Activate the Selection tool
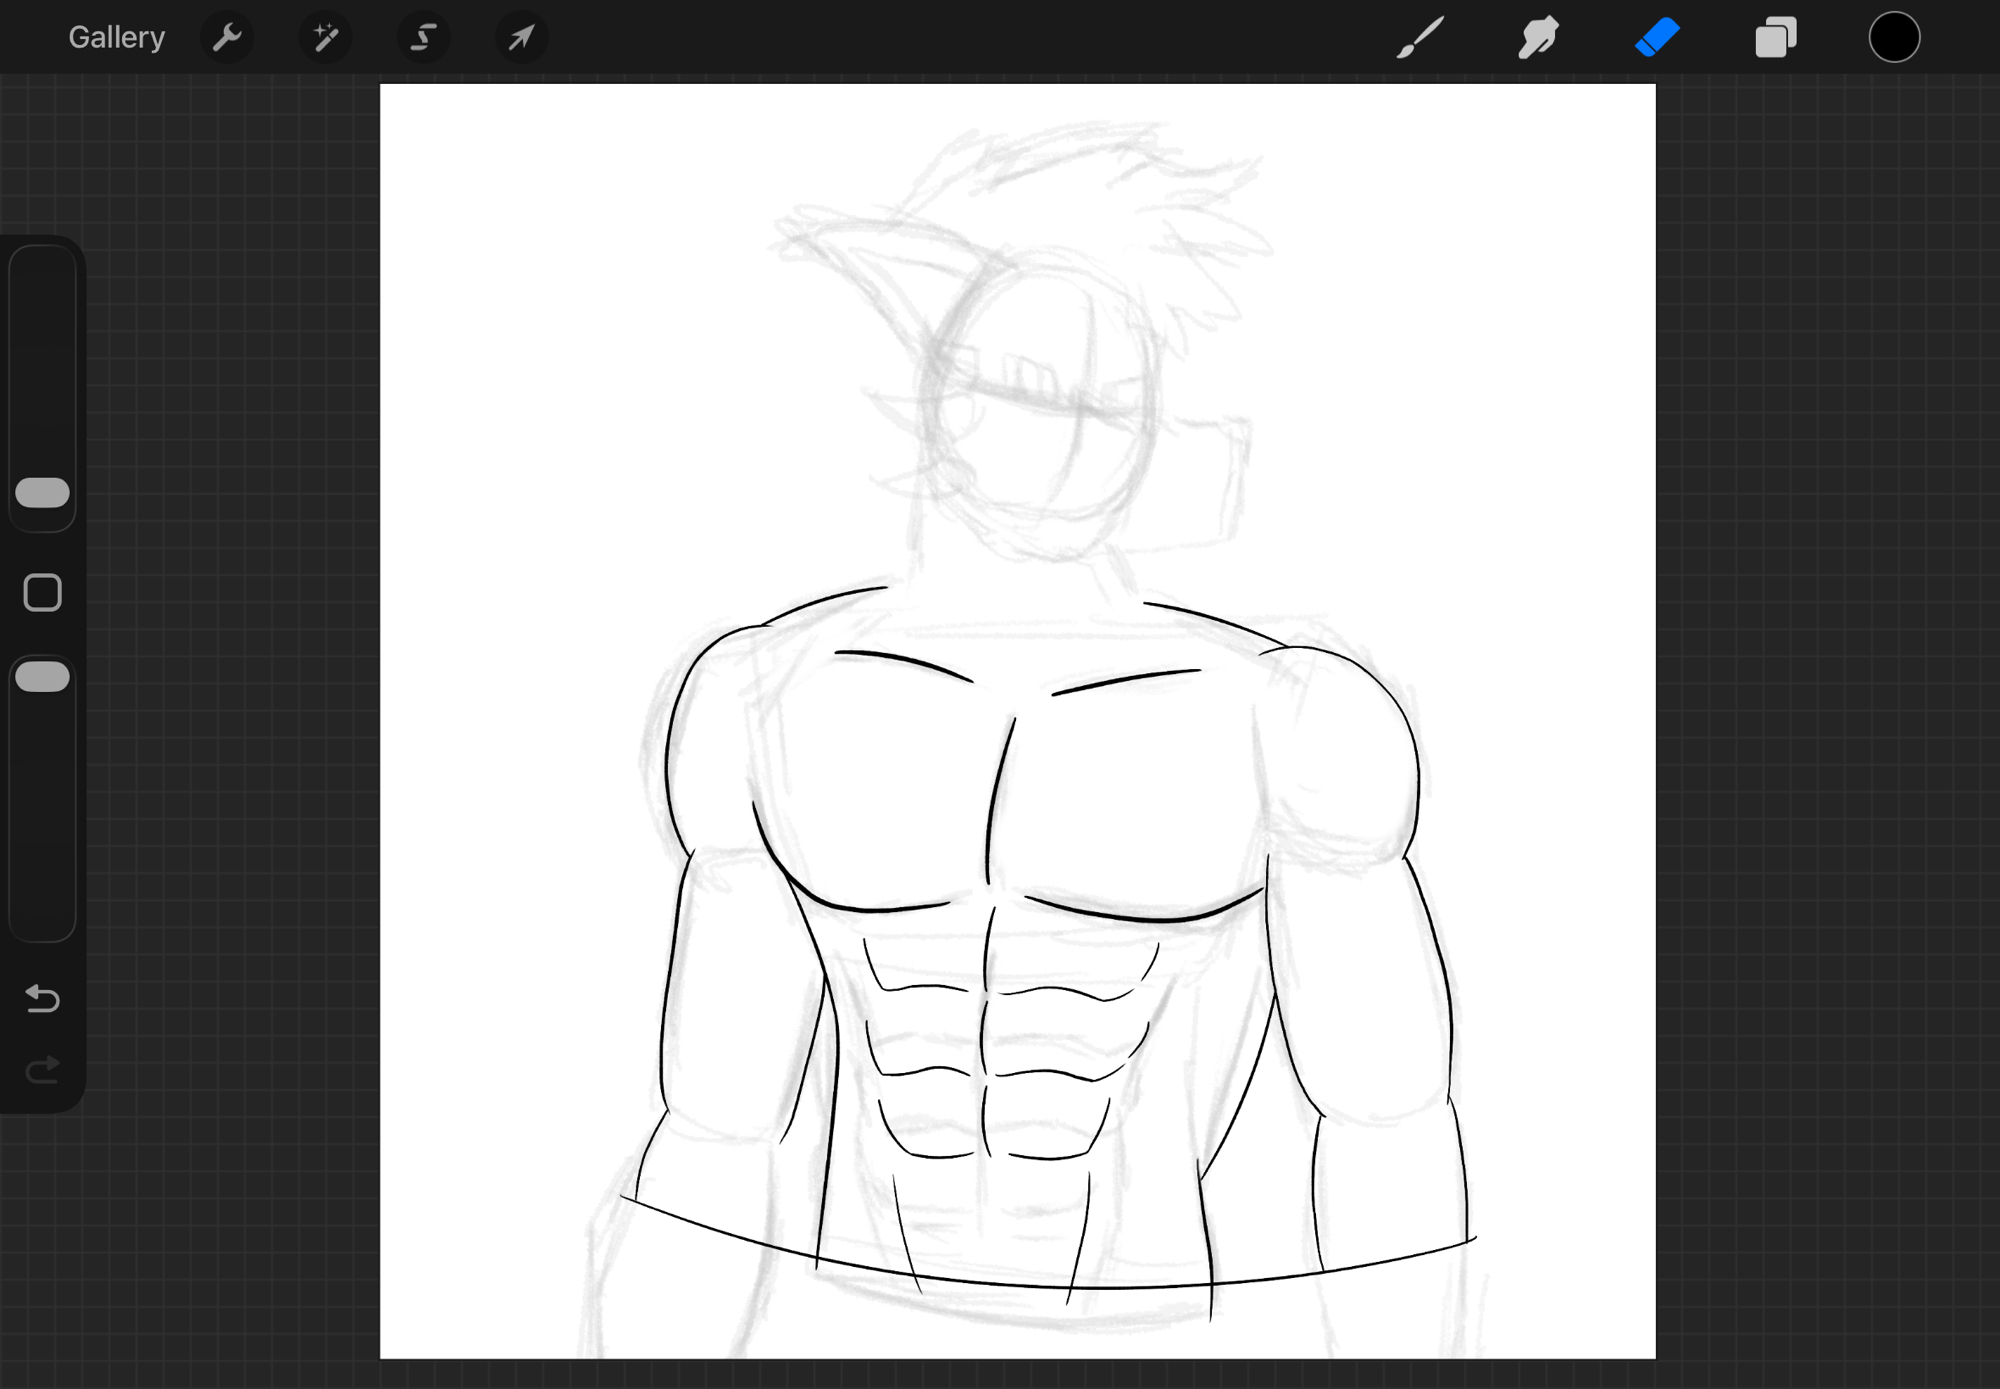This screenshot has height=1389, width=2000. click(423, 38)
